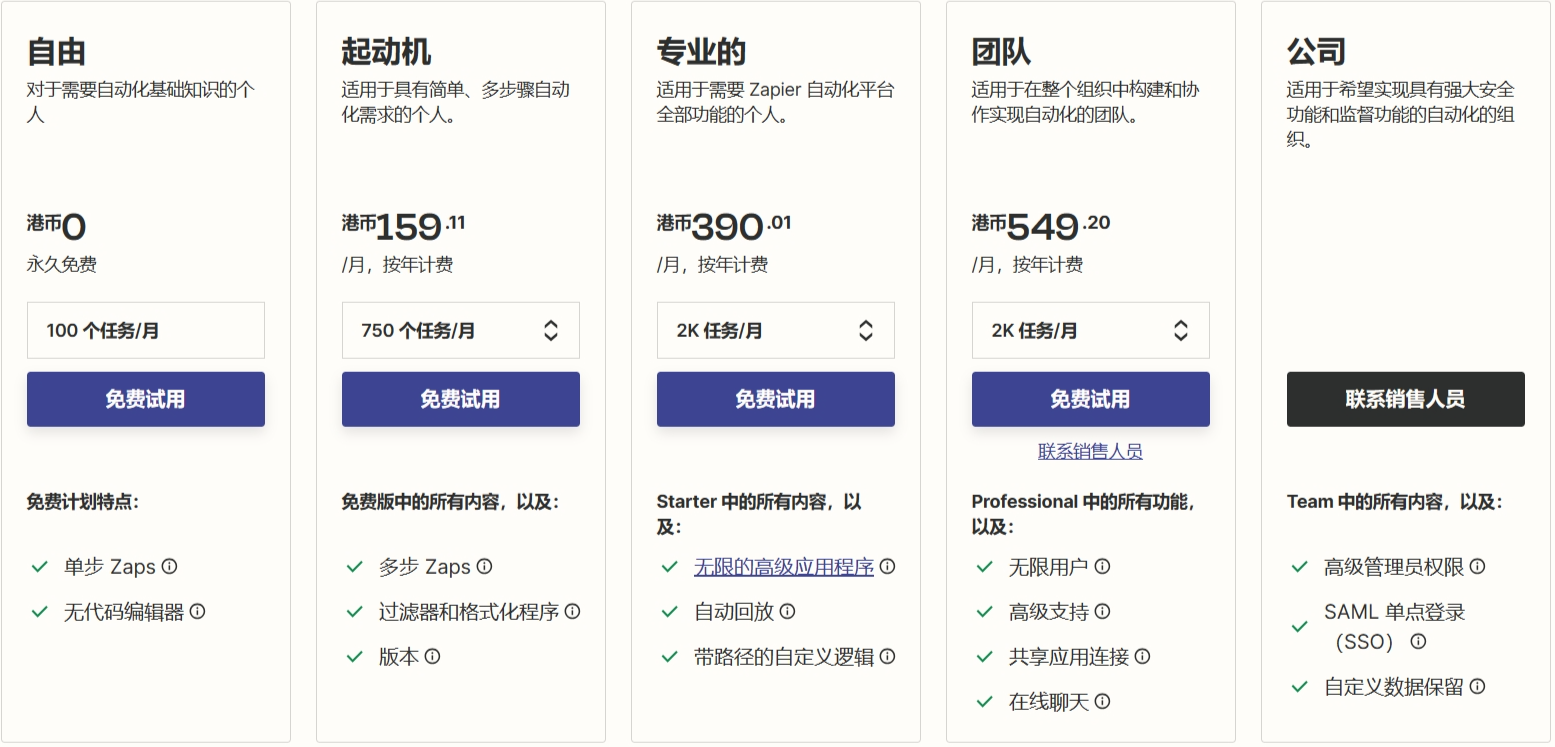Open the 750 个任务/月 dropdown
Screen dimensions: 1555x747
pos(460,330)
